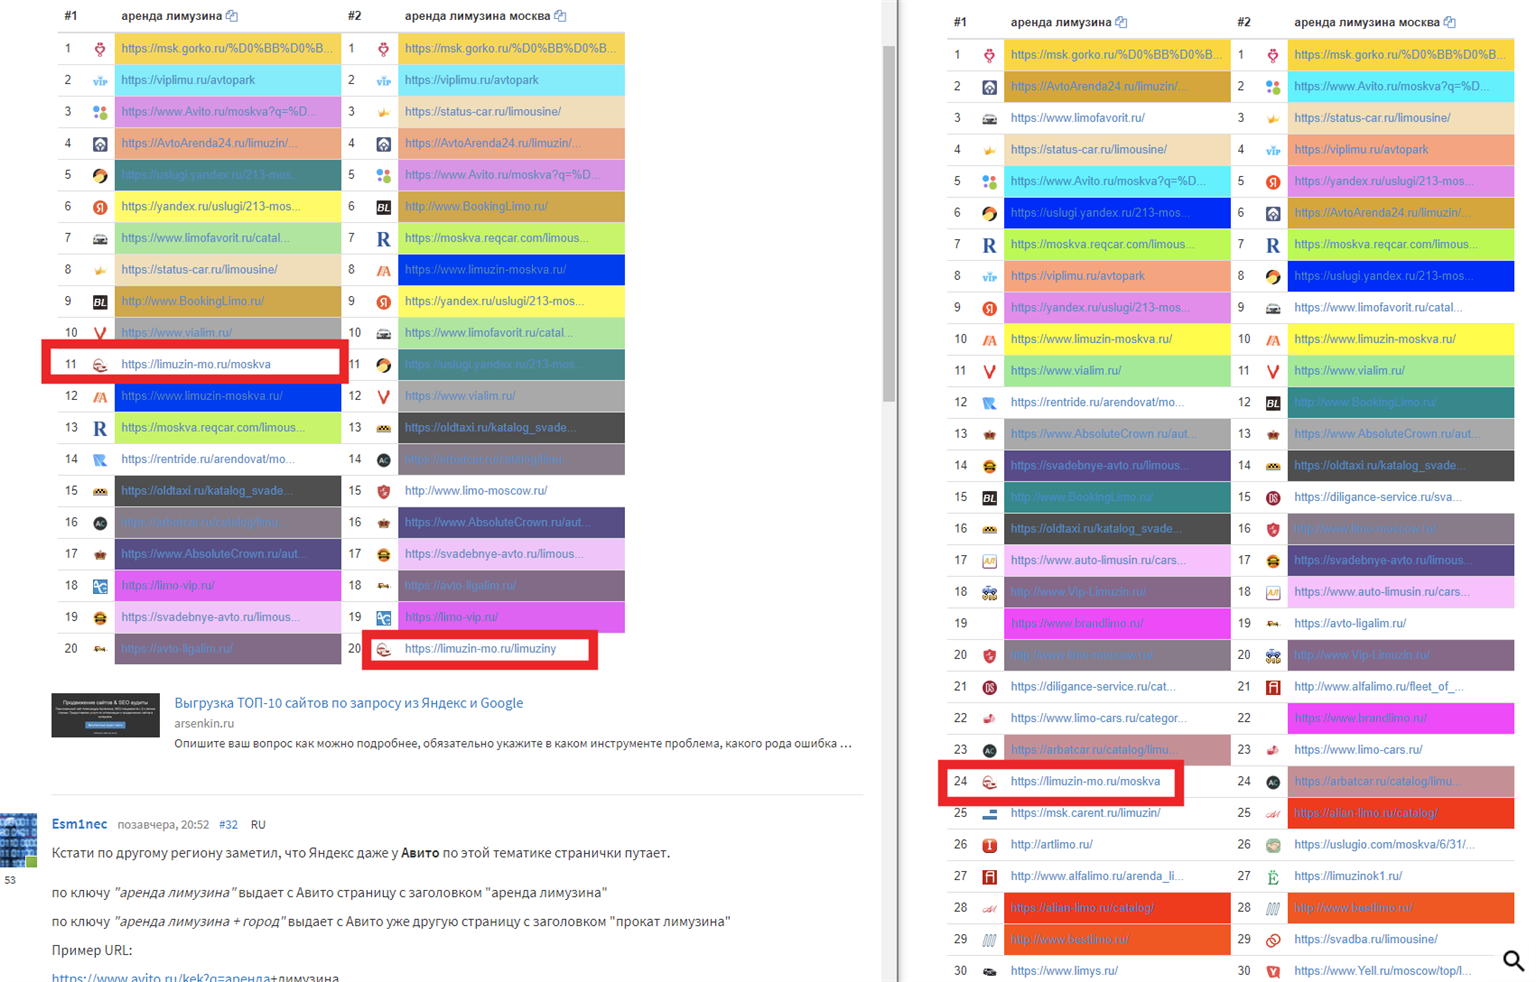
Task: Click copy icon beside left "аренда лимузина москва" header
Action: coord(560,16)
